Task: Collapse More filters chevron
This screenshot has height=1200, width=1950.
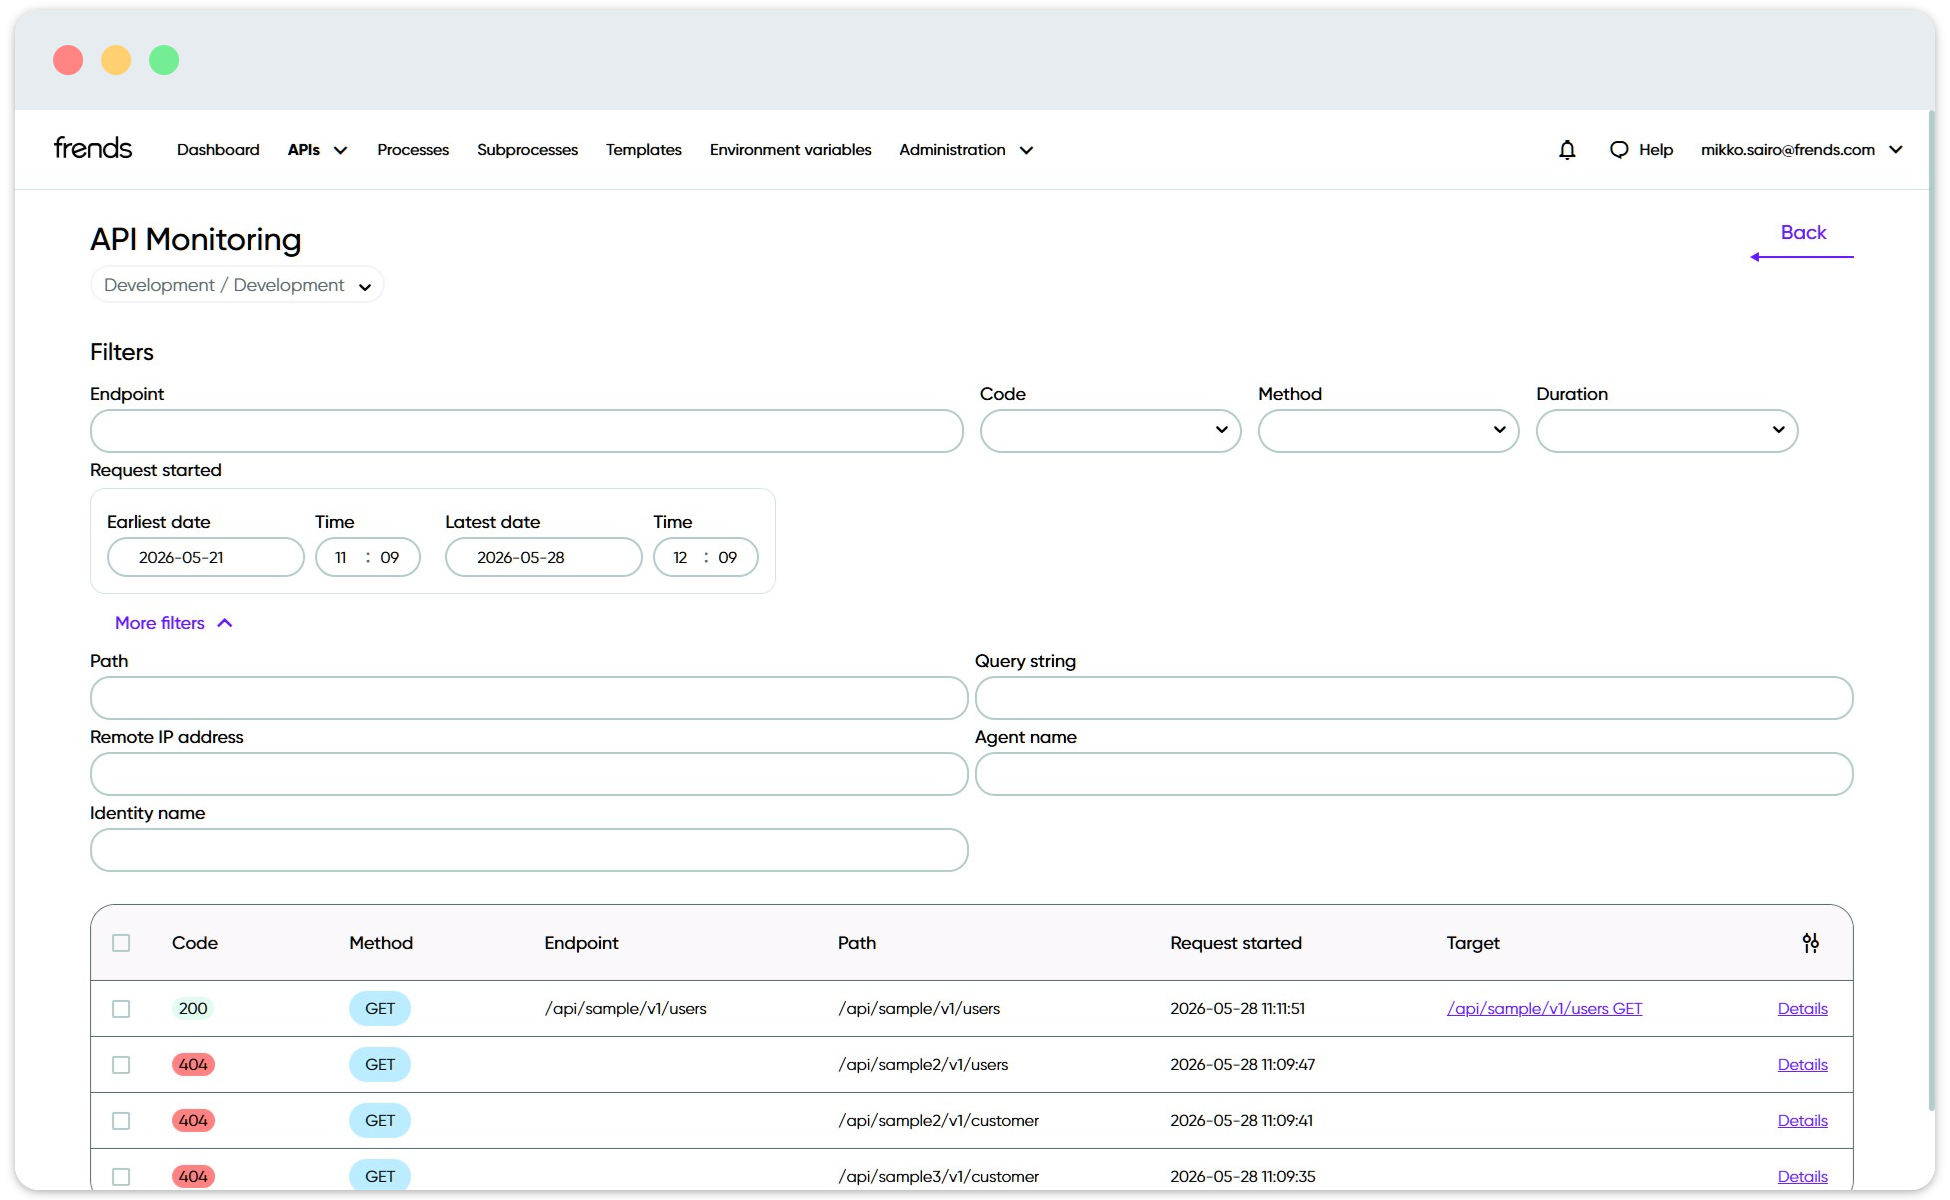Action: [225, 623]
